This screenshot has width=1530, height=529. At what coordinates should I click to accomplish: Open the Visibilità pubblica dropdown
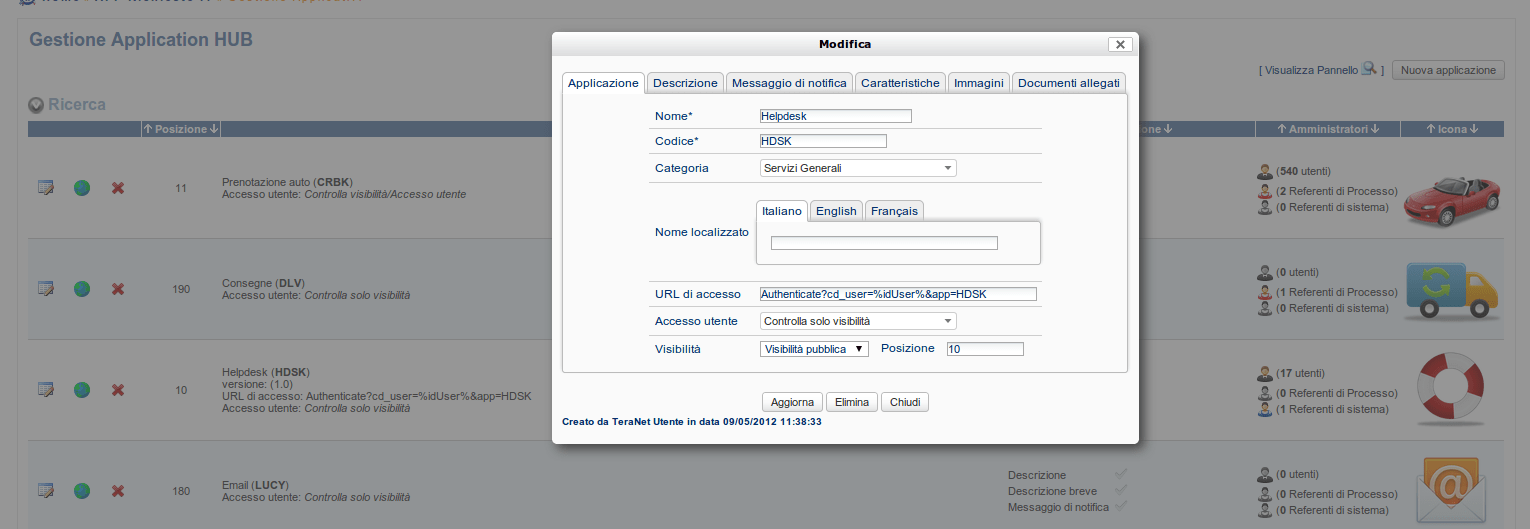(814, 349)
